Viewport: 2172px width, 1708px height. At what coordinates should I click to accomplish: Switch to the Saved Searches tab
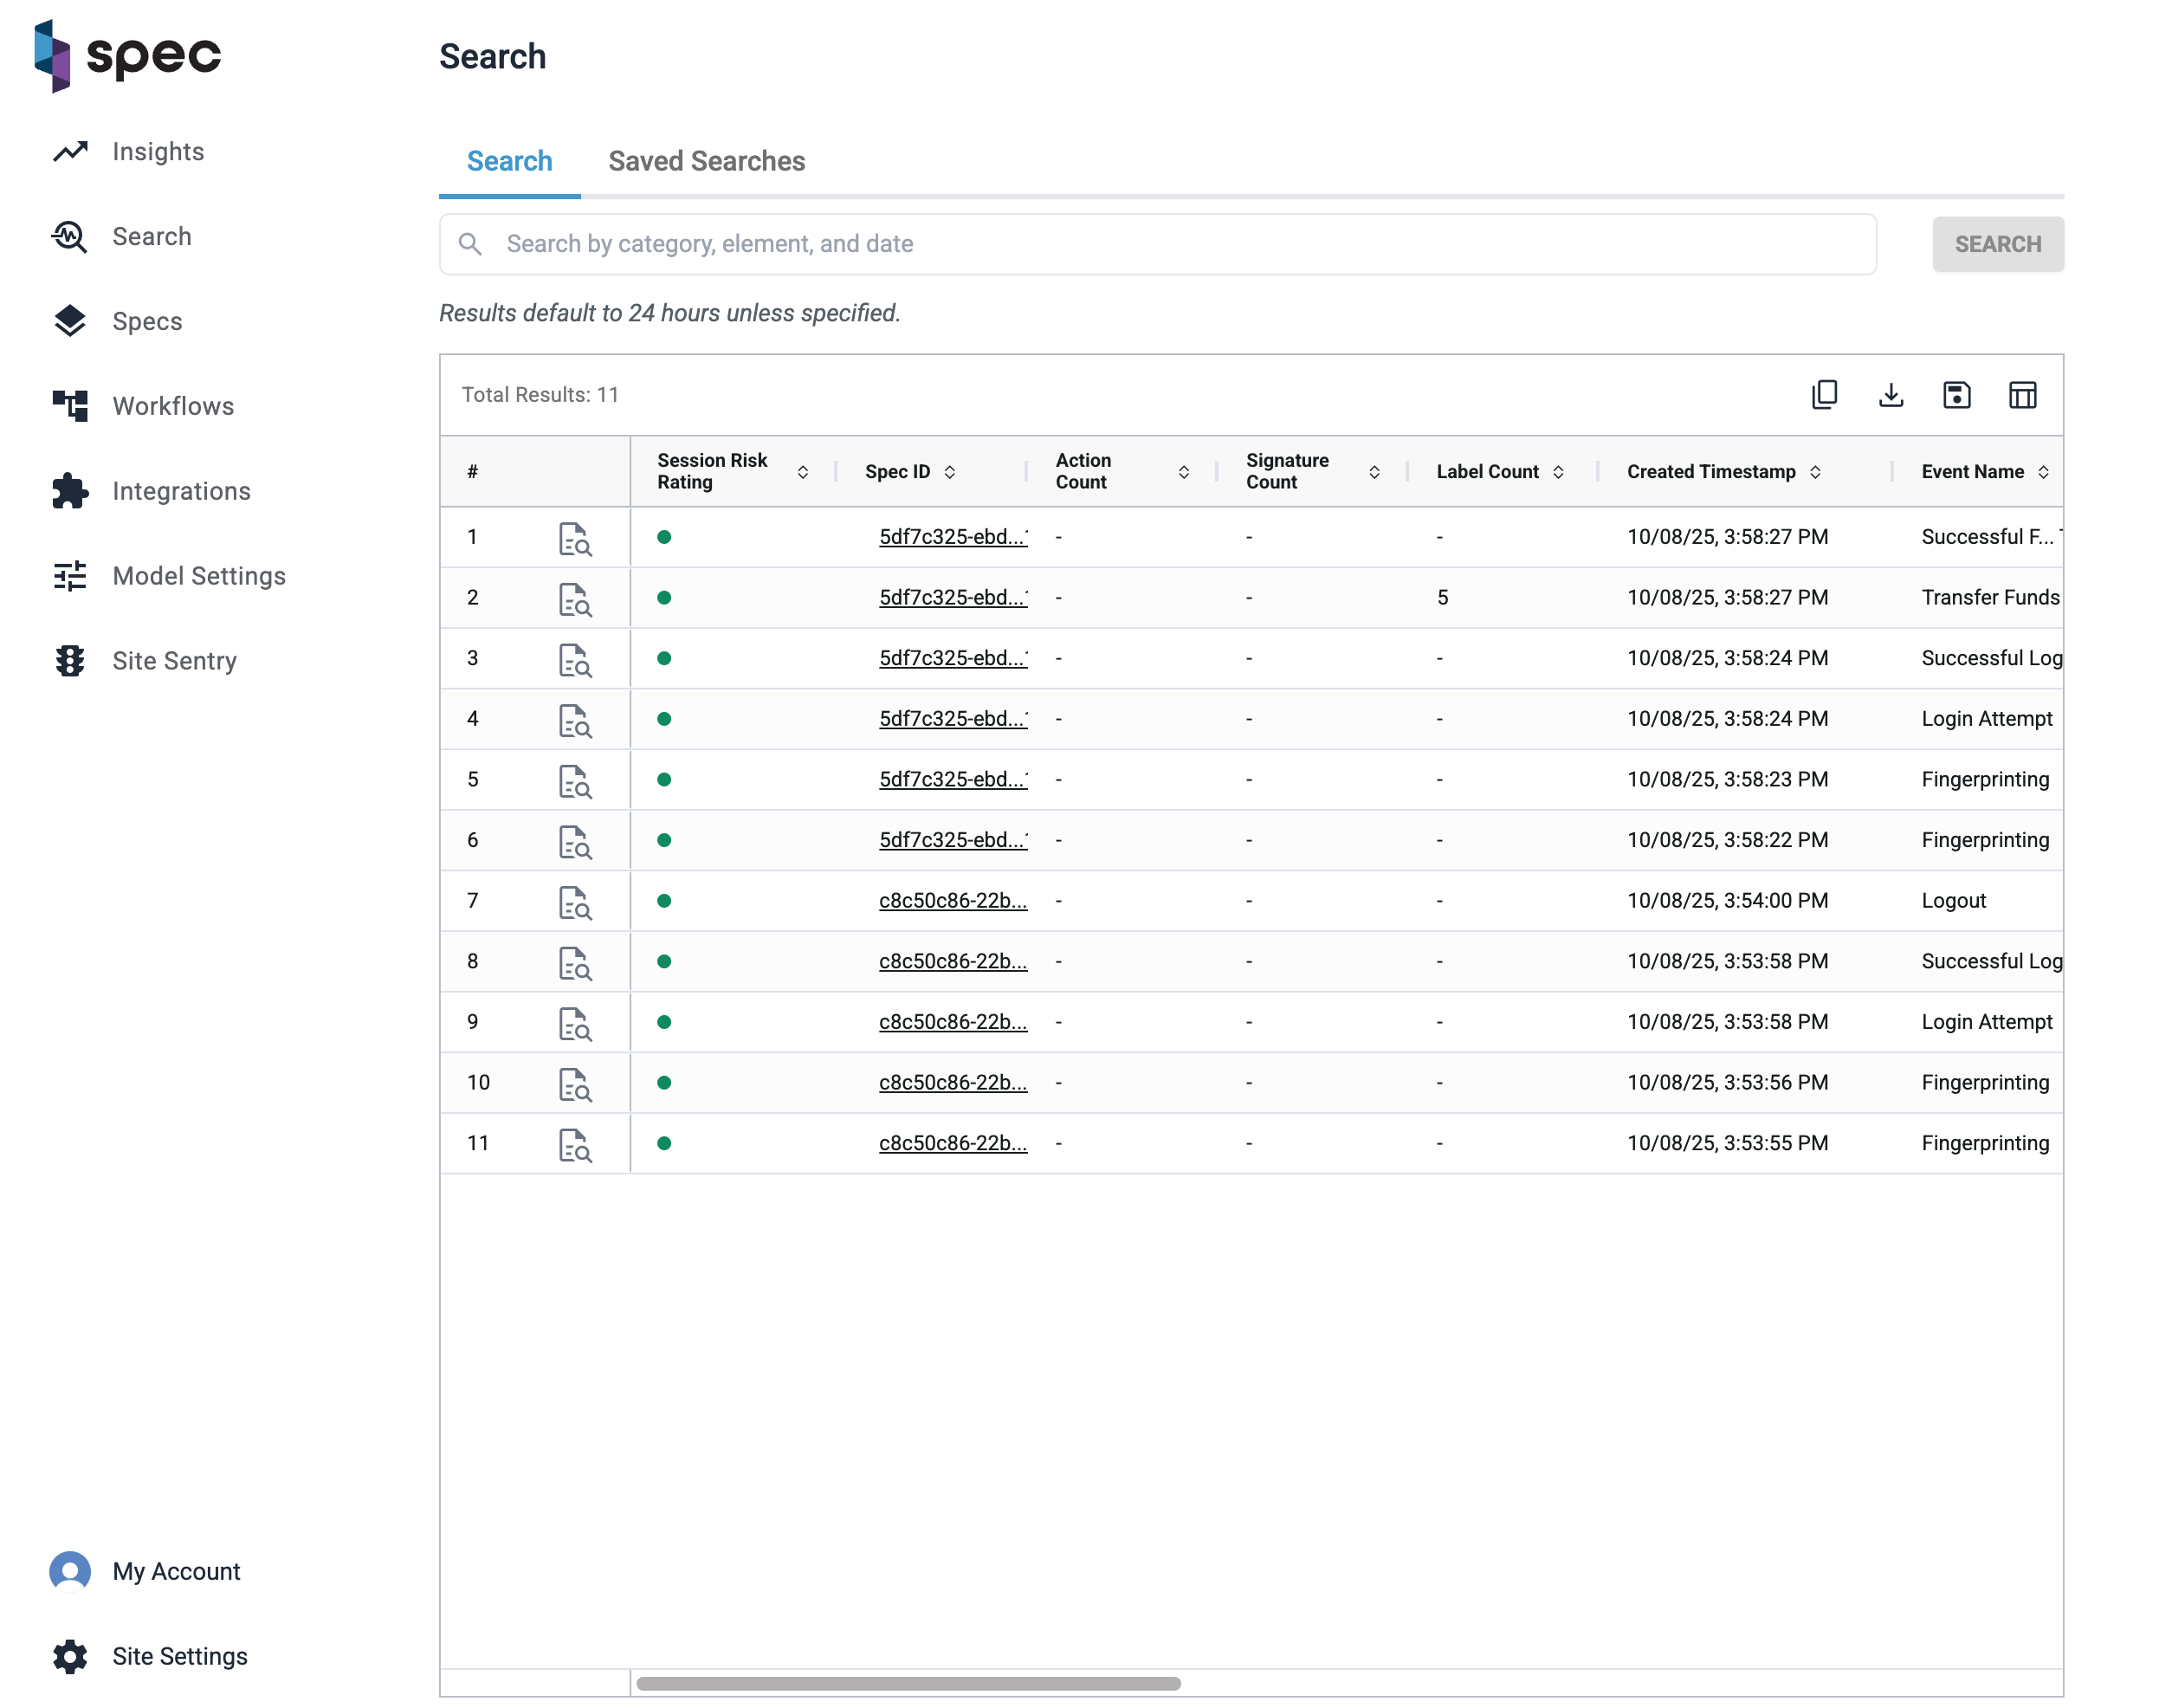pyautogui.click(x=706, y=161)
